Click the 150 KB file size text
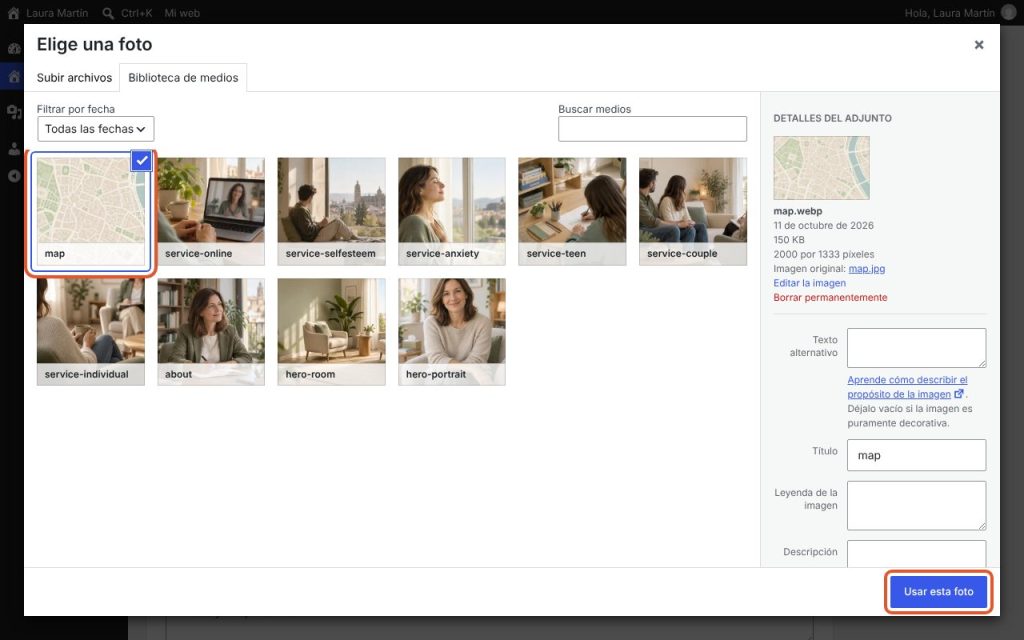This screenshot has height=640, width=1024. (789, 240)
